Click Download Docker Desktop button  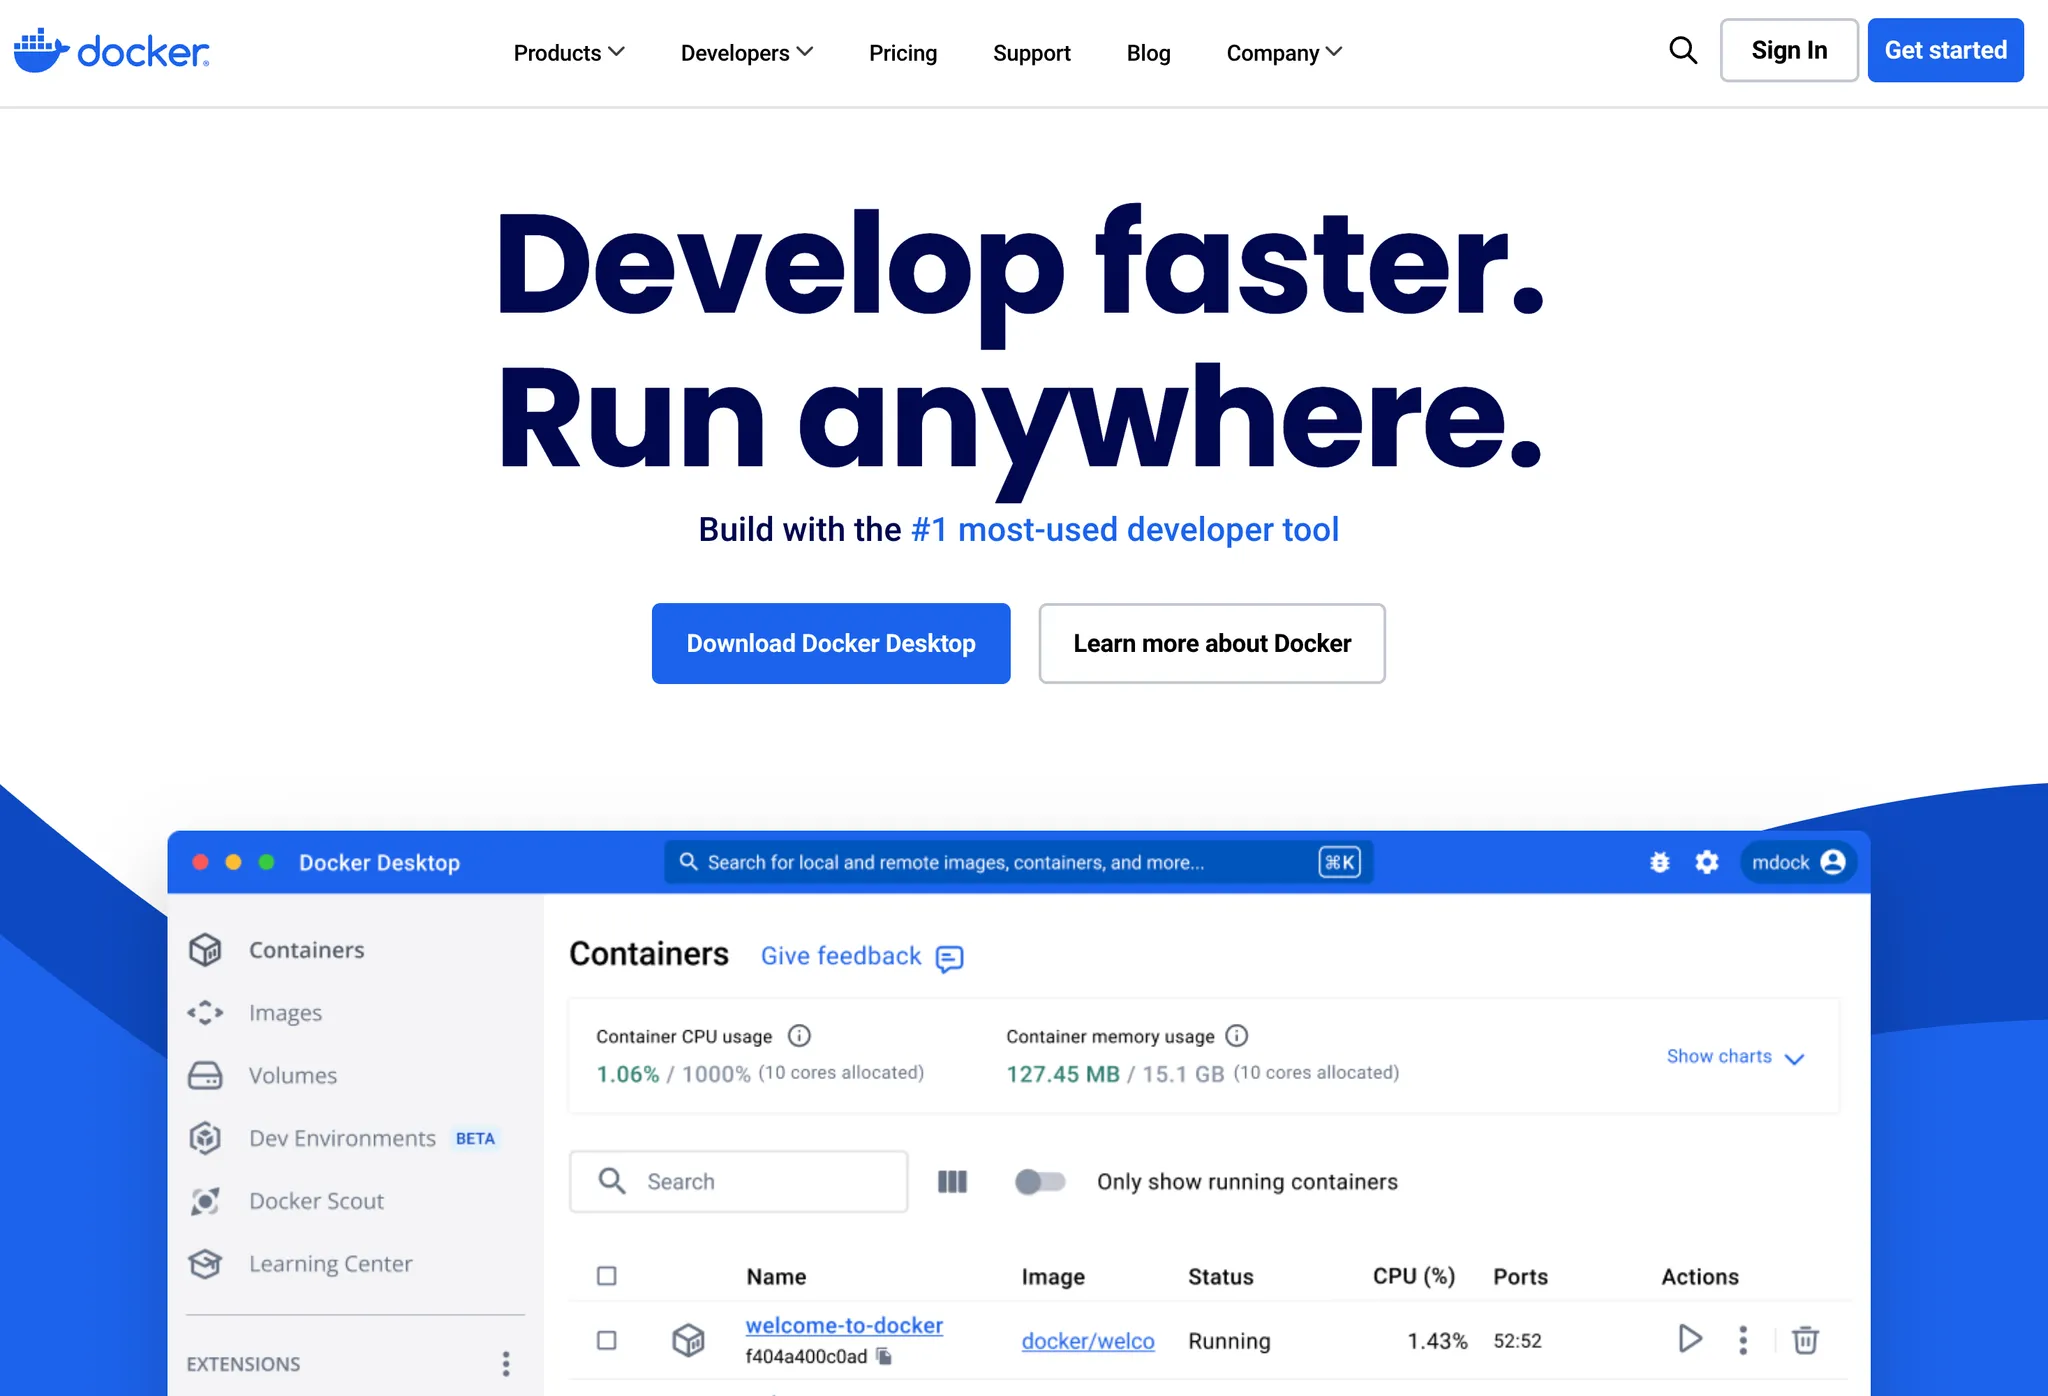click(831, 644)
